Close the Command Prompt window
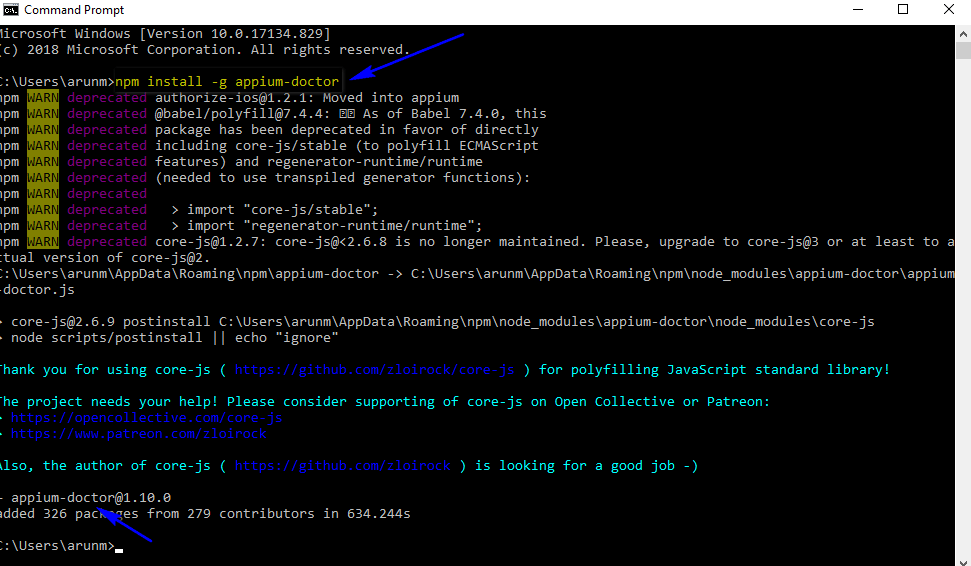 coord(948,10)
